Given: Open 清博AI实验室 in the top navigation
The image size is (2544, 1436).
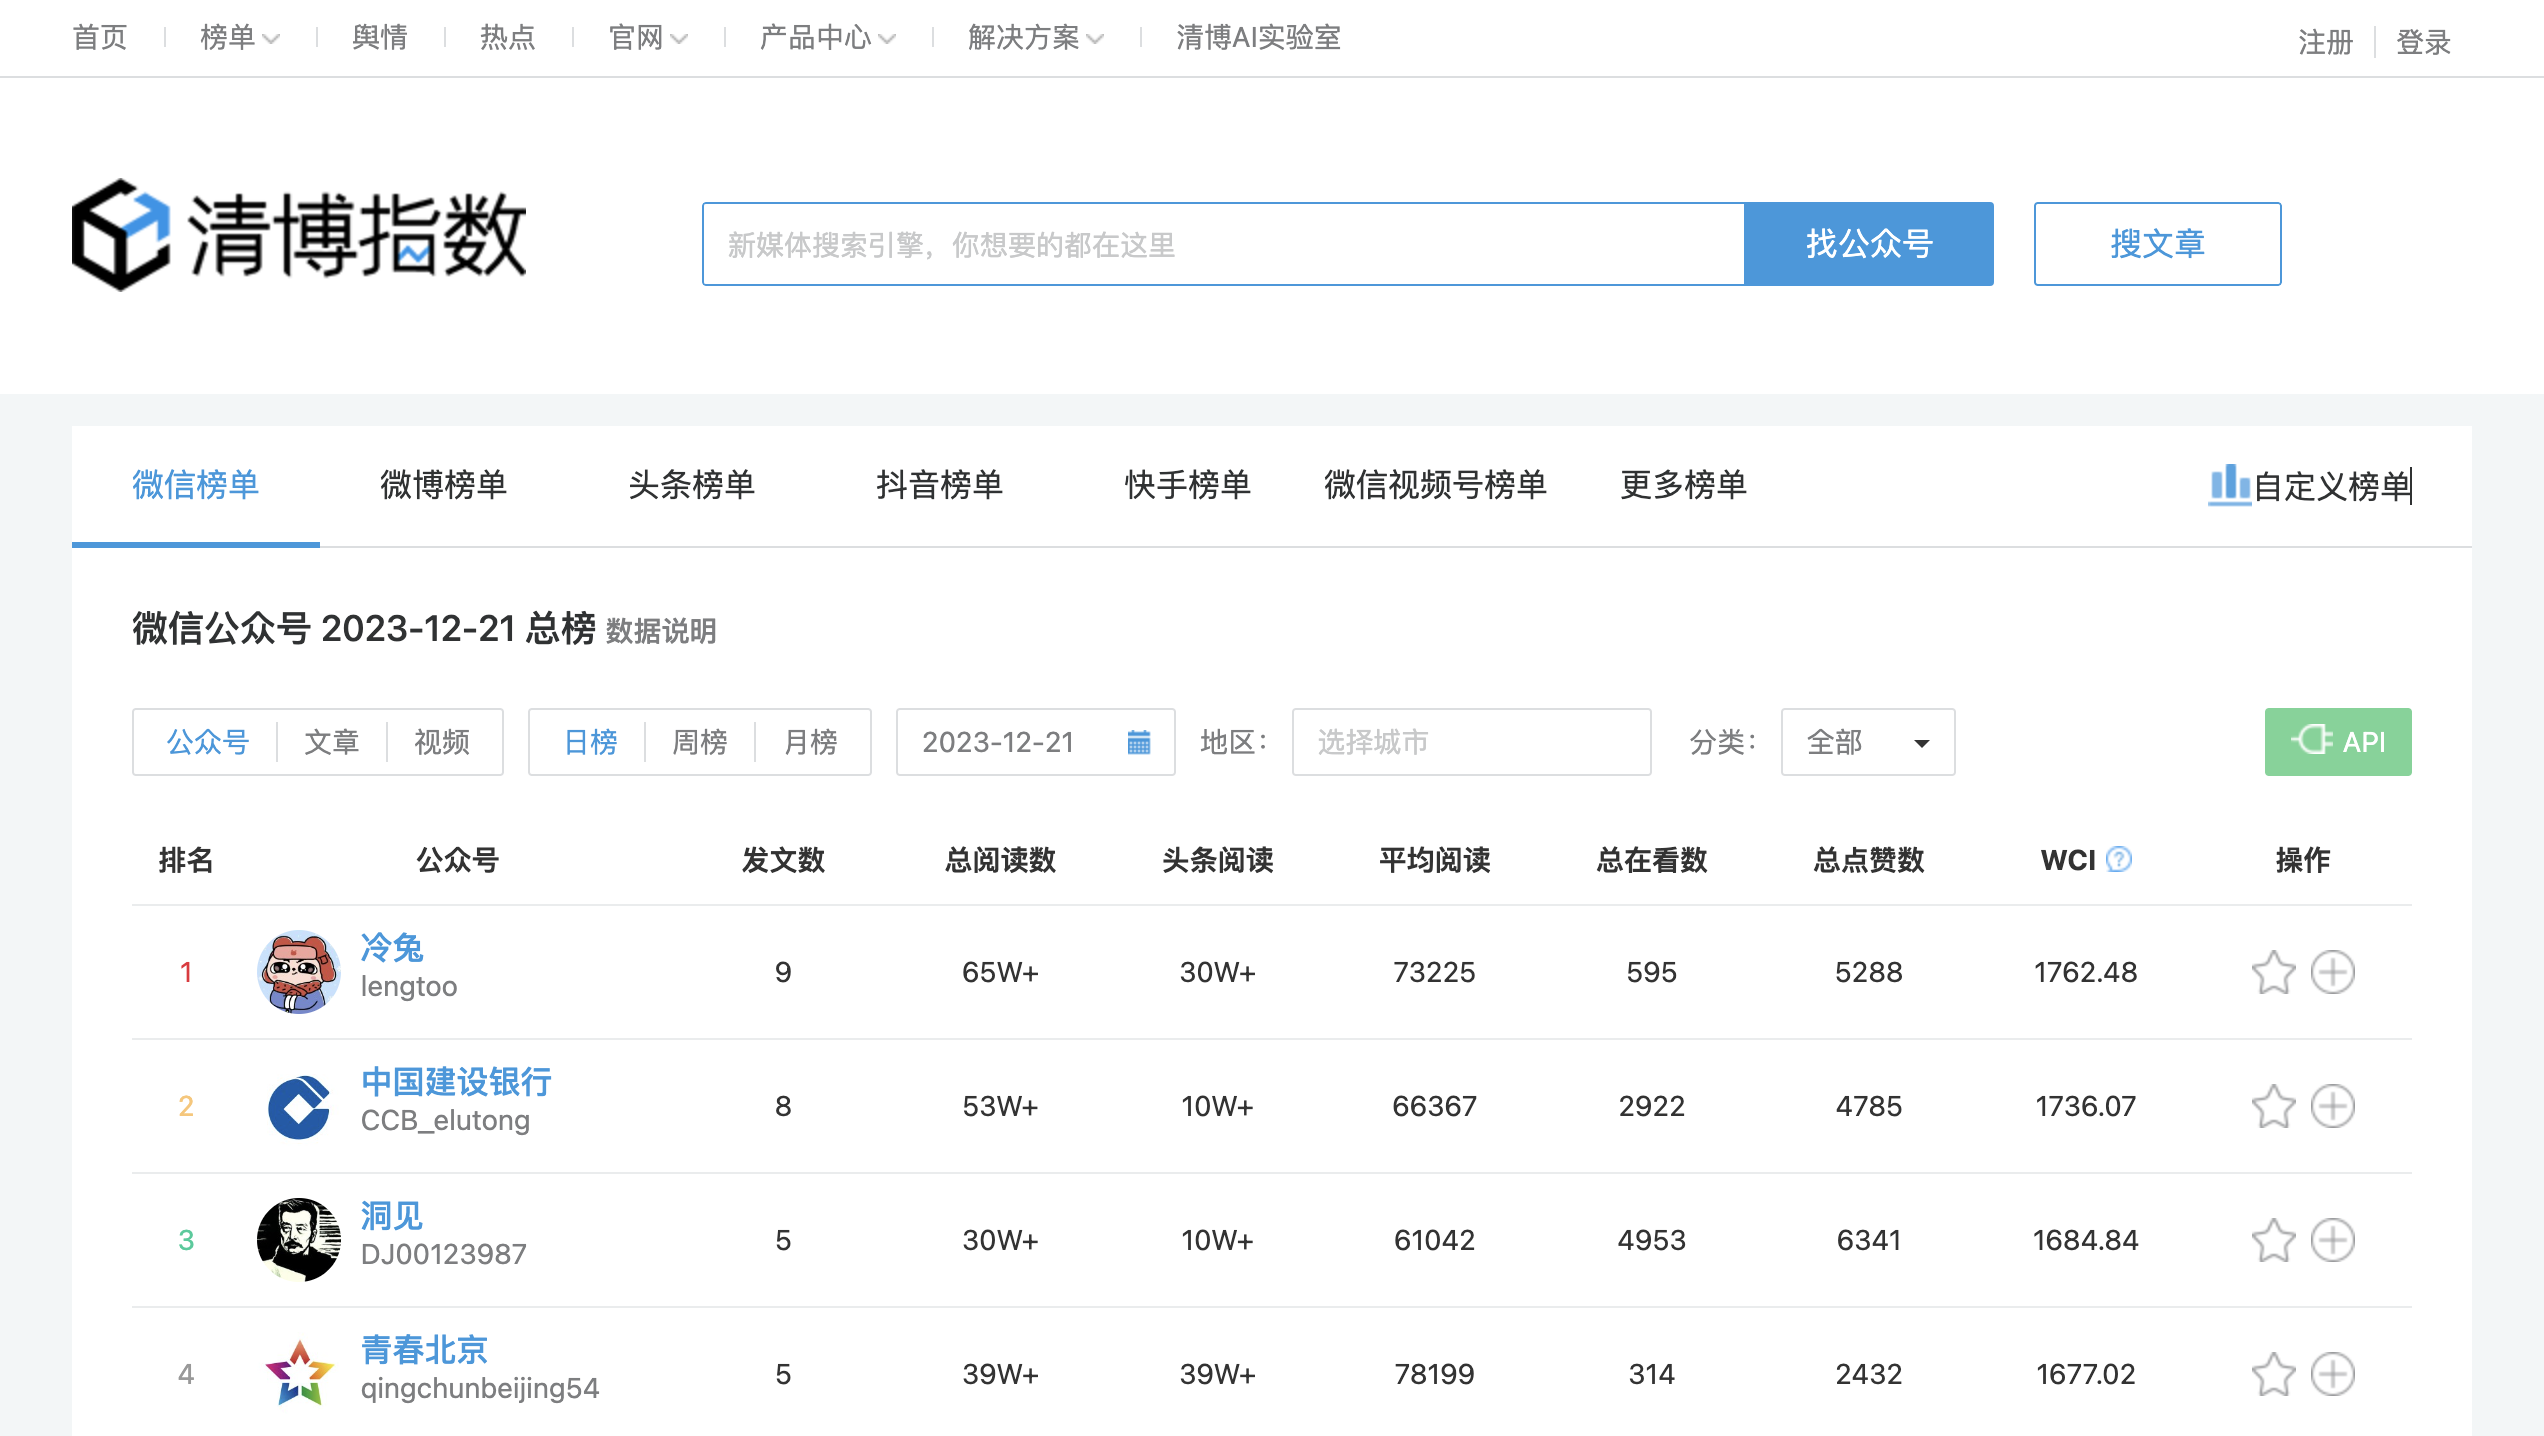Looking at the screenshot, I should (1259, 38).
